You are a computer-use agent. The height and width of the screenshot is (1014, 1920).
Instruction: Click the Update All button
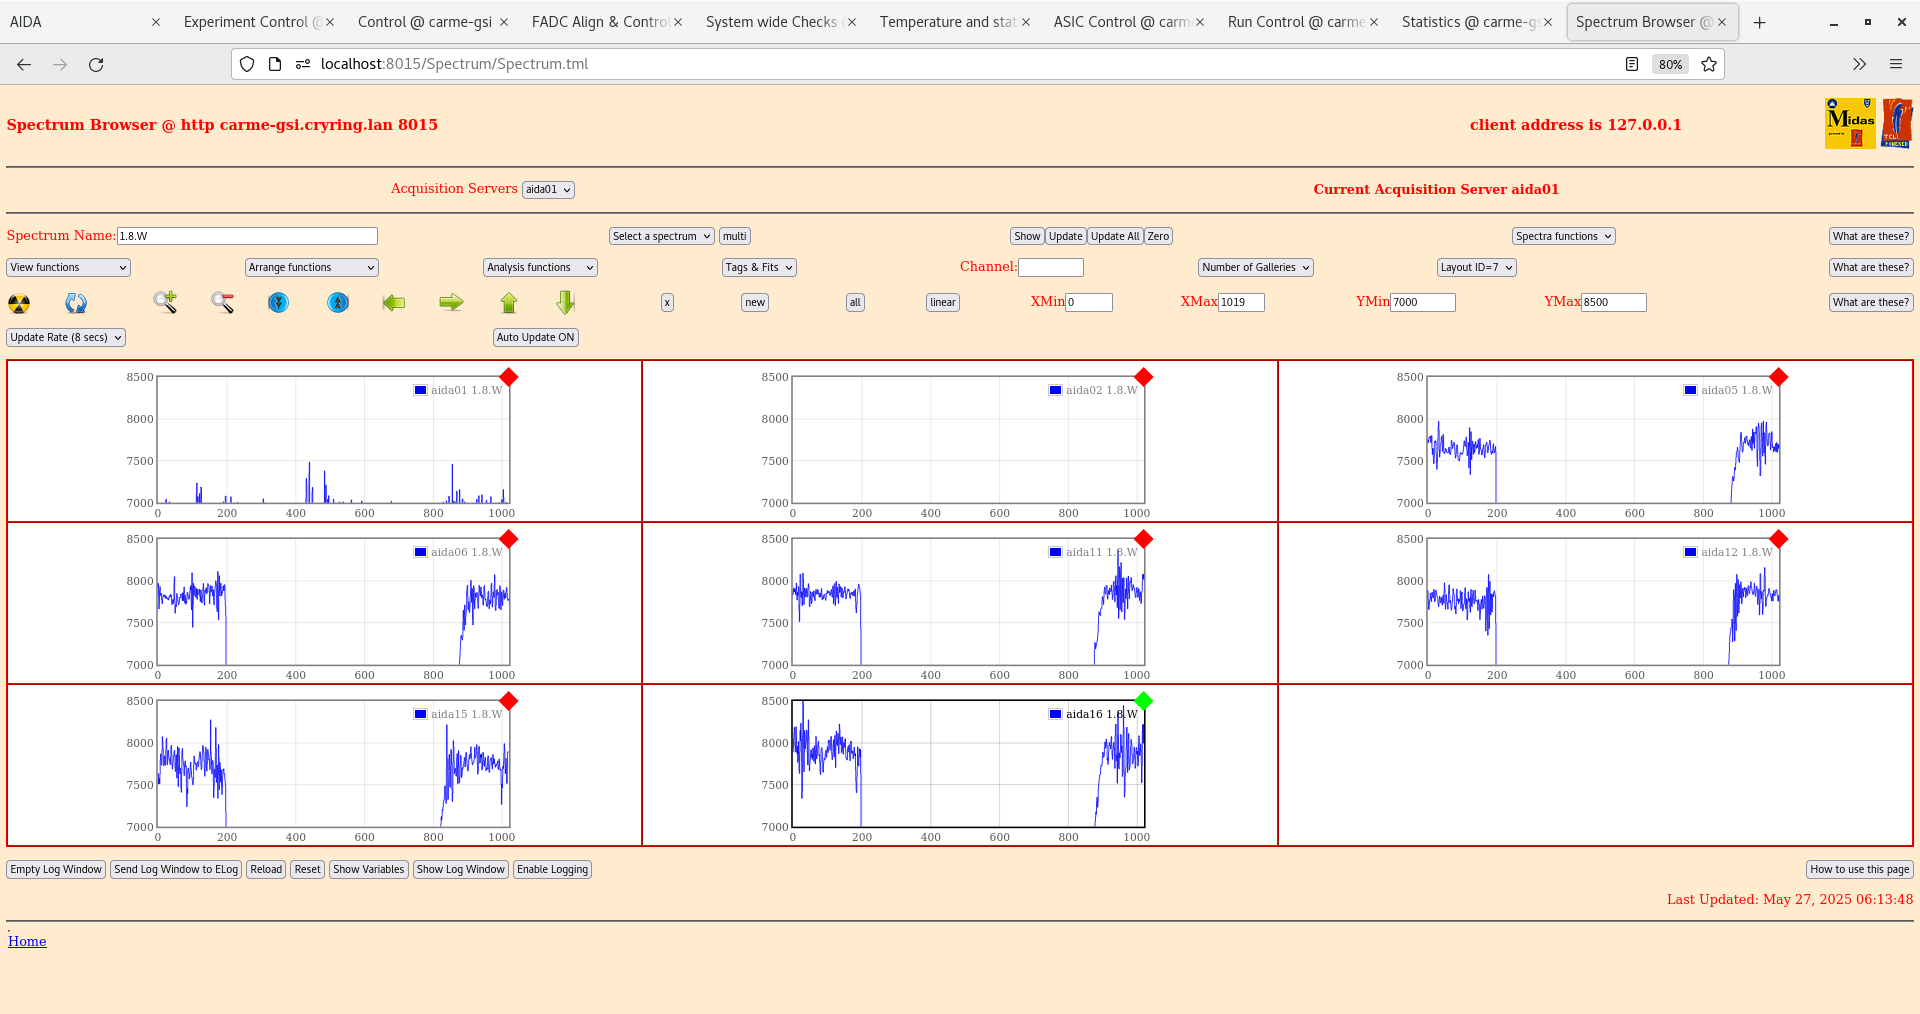point(1114,236)
